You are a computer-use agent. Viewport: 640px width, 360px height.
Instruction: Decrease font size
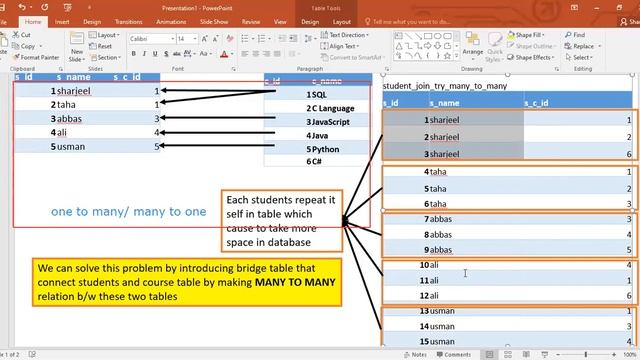pyautogui.click(x=215, y=39)
